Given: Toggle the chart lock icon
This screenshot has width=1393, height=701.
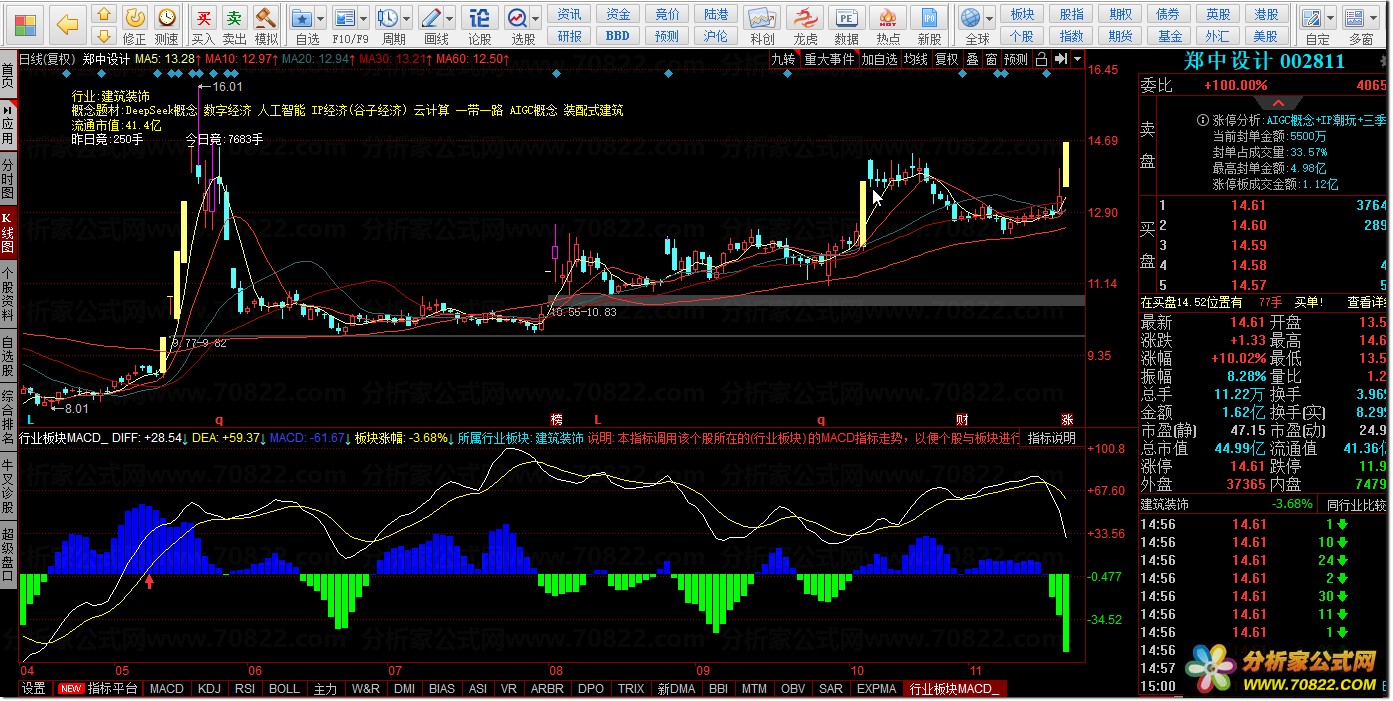Looking at the screenshot, I should 1041,59.
